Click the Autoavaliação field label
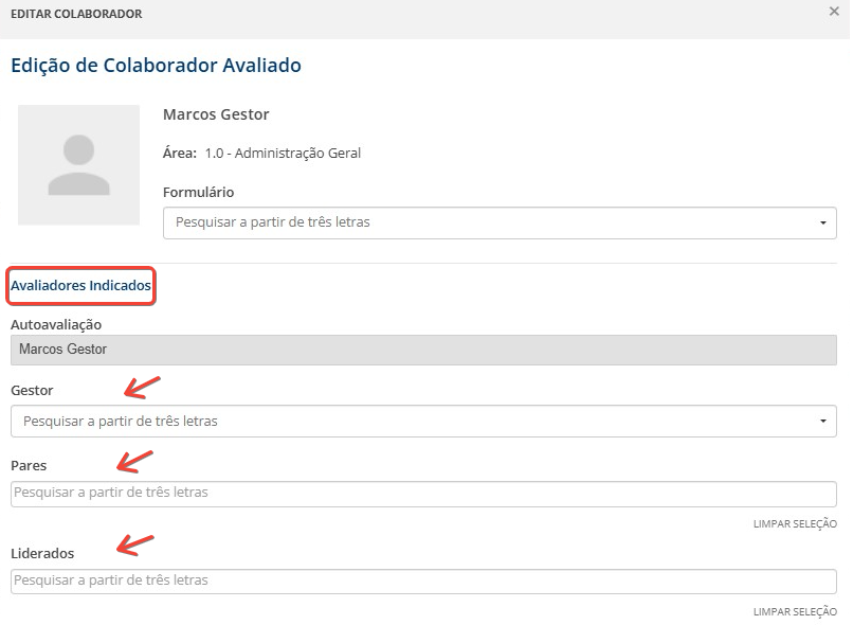Image resolution: width=850 pixels, height=625 pixels. [x=58, y=324]
